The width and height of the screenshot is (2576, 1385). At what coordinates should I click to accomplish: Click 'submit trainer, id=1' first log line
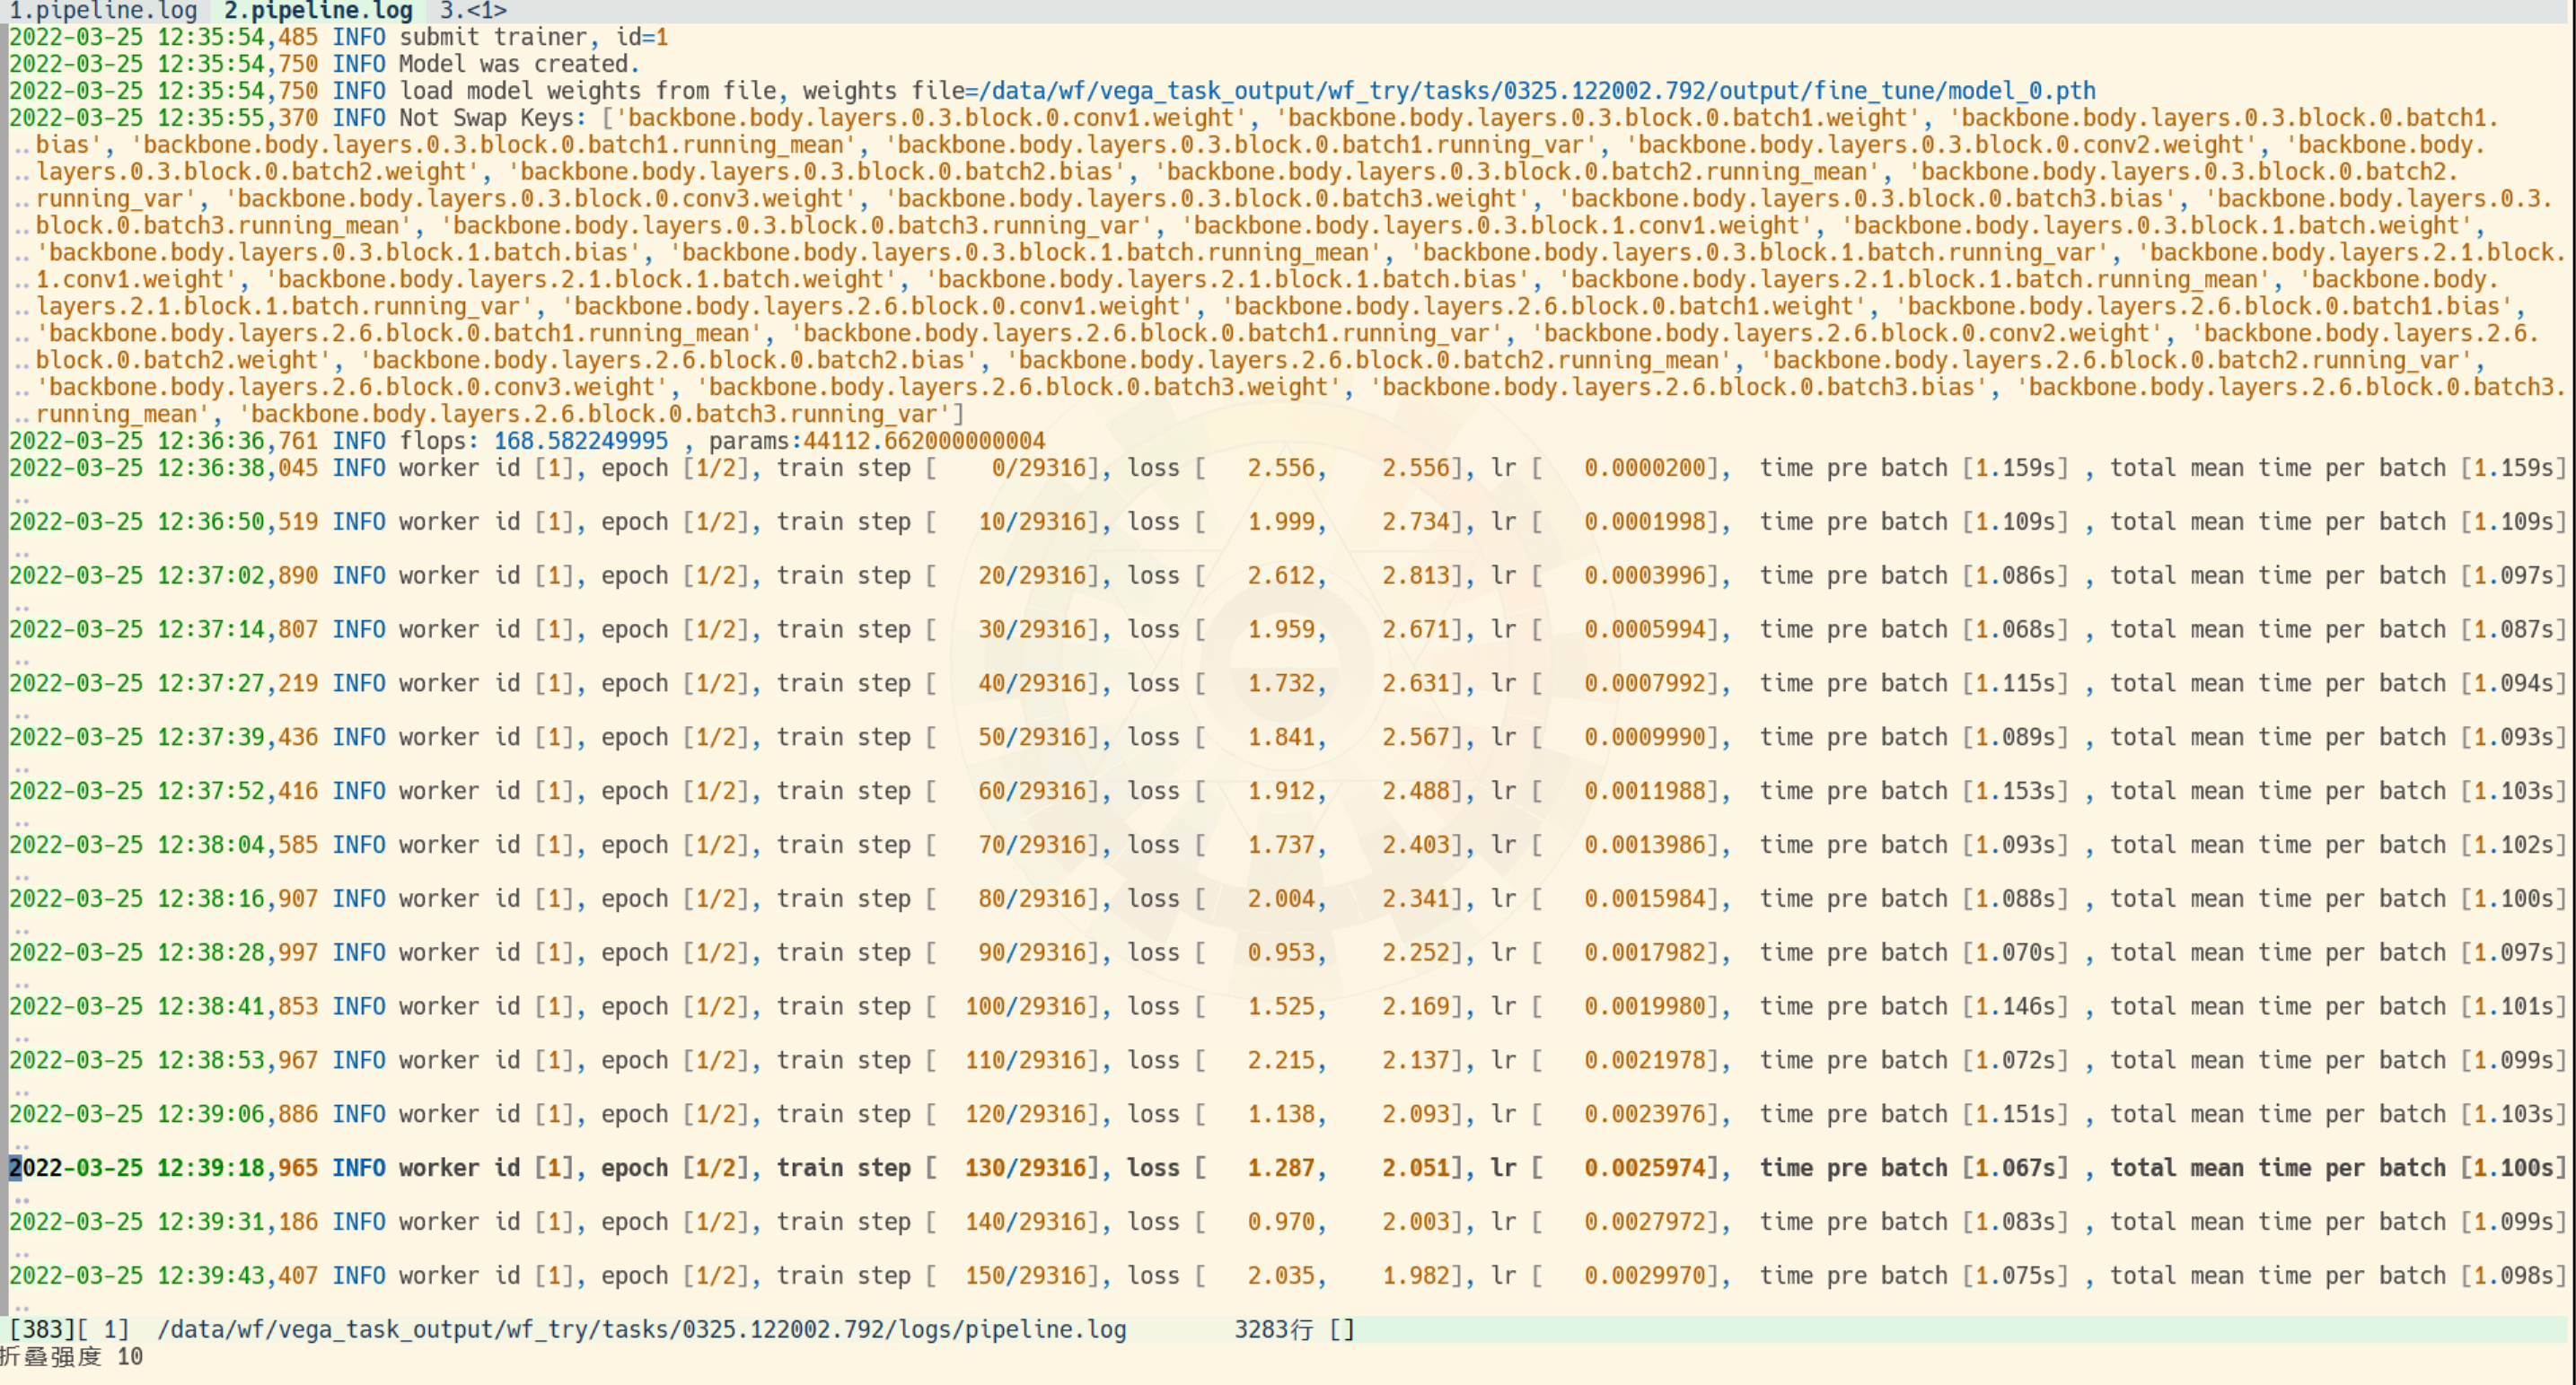tap(533, 37)
